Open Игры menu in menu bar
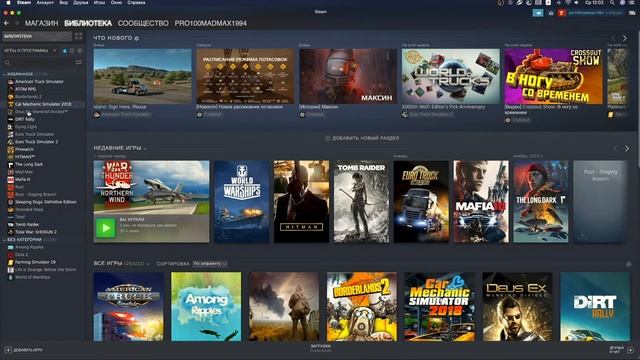This screenshot has width=640, height=360. pyautogui.click(x=99, y=3)
